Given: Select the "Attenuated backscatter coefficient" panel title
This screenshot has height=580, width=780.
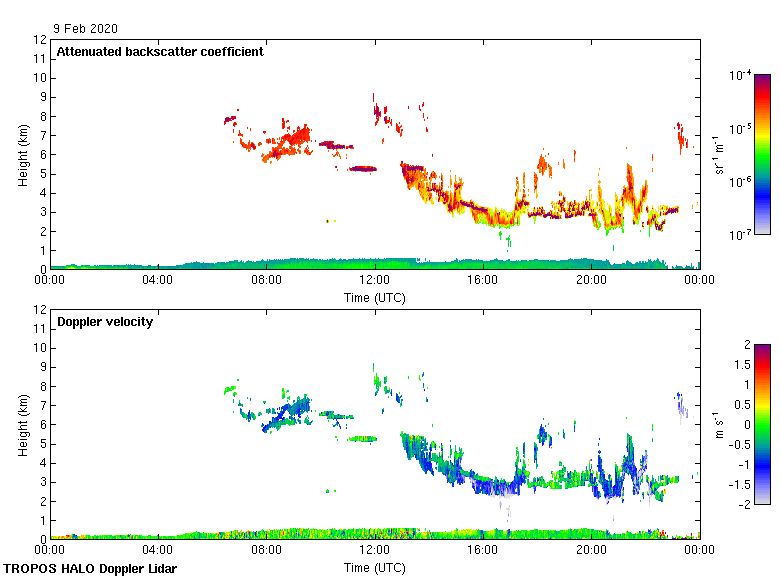Looking at the screenshot, I should coord(160,52).
